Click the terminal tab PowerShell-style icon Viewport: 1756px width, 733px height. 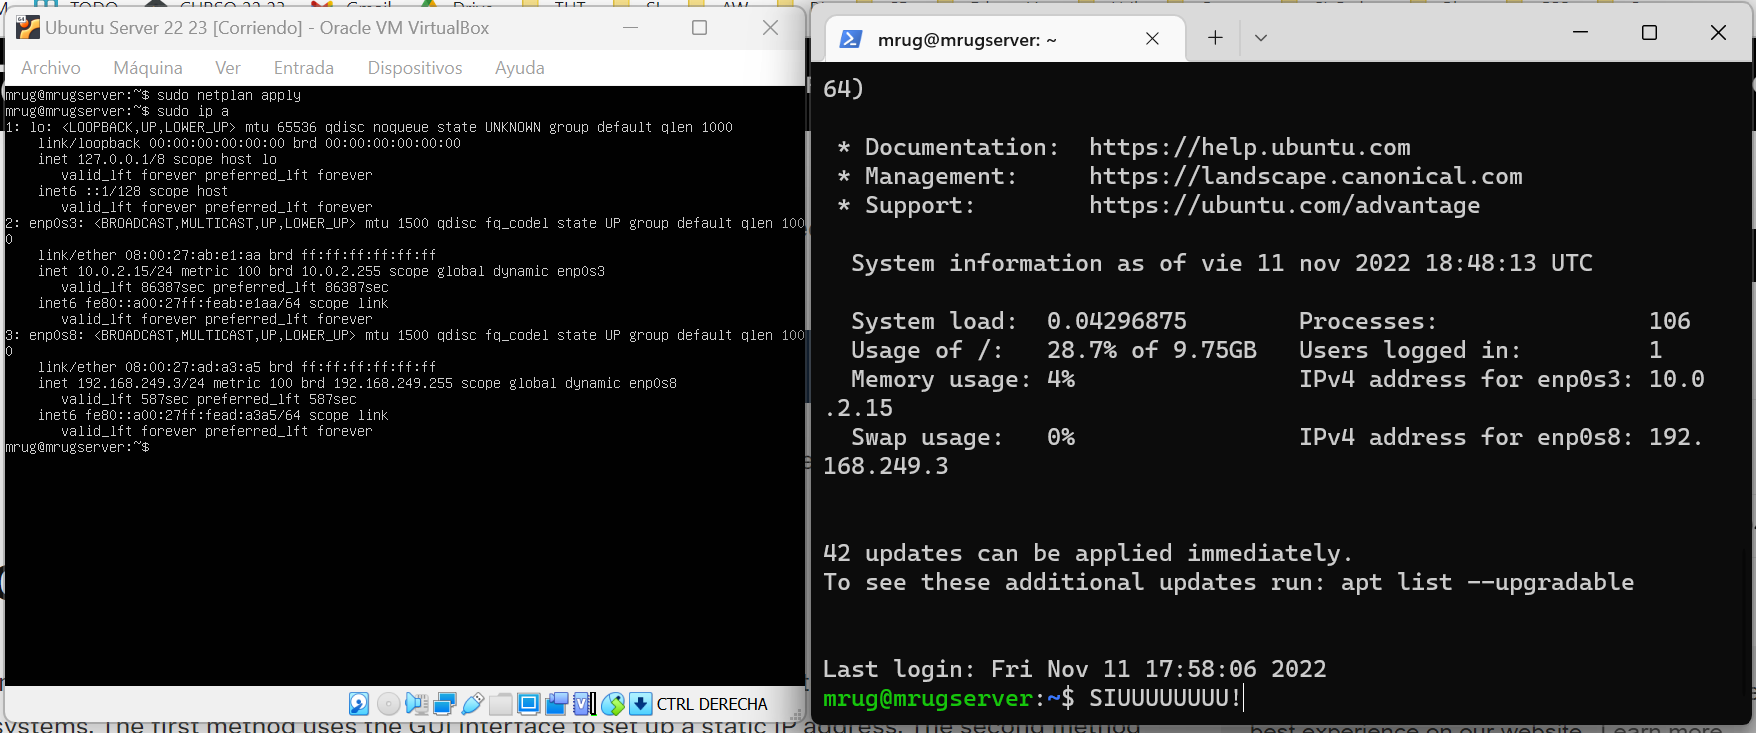tap(851, 39)
